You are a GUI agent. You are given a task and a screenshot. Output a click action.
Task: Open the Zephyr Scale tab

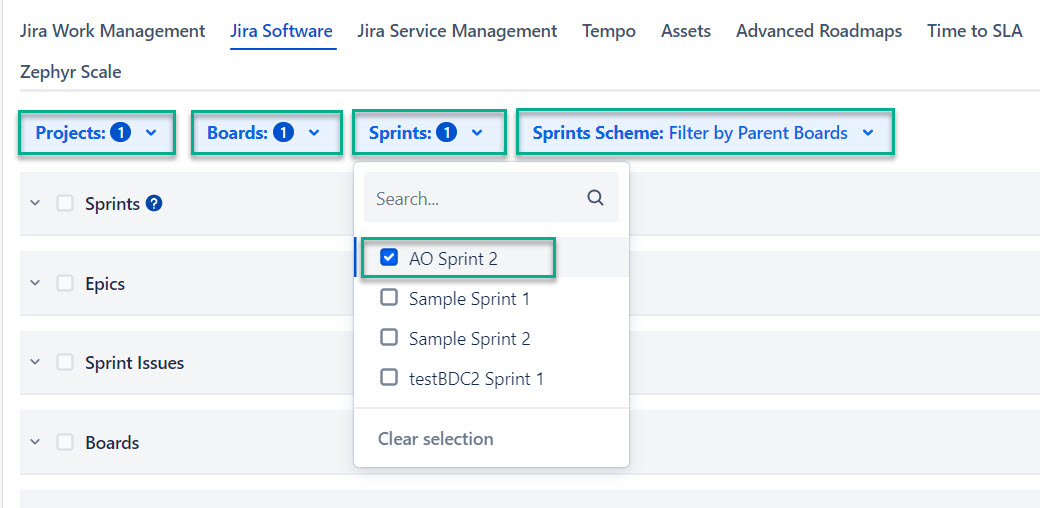pos(71,72)
